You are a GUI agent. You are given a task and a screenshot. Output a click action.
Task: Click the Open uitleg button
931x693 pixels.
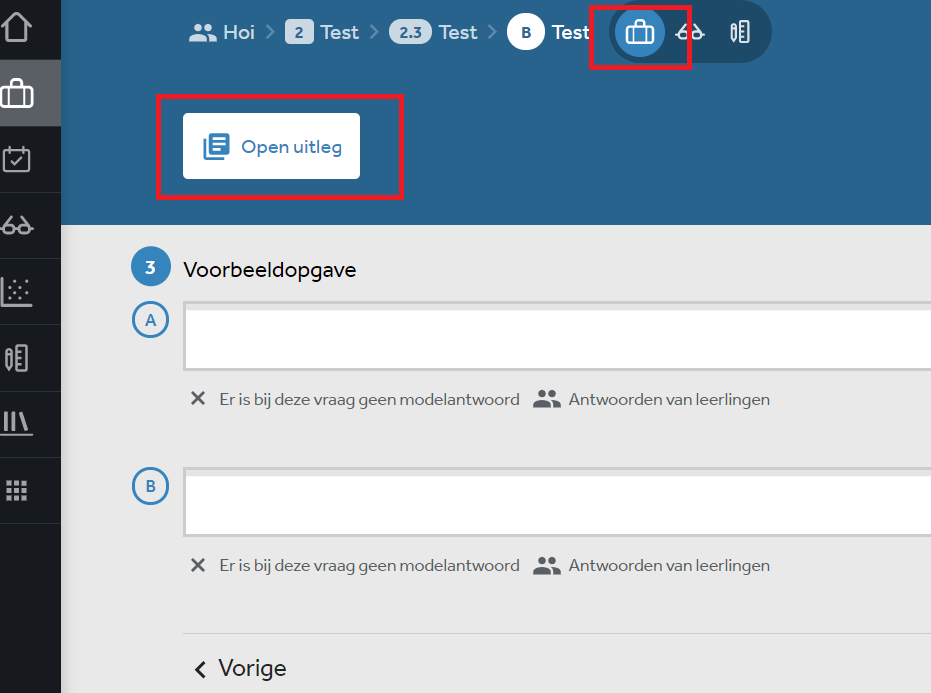click(x=271, y=146)
